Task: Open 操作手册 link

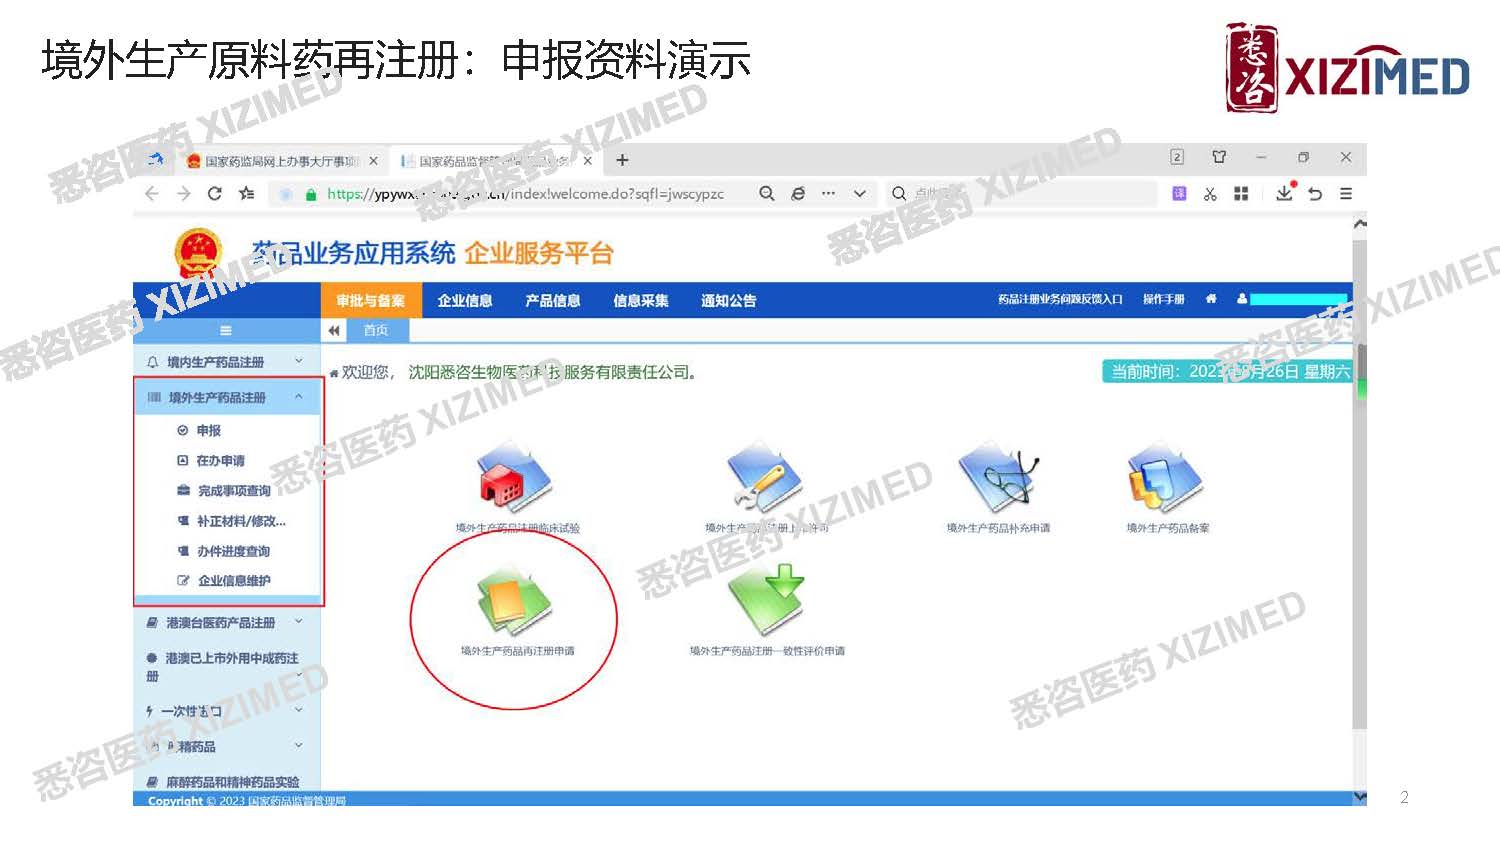Action: (x=1163, y=299)
